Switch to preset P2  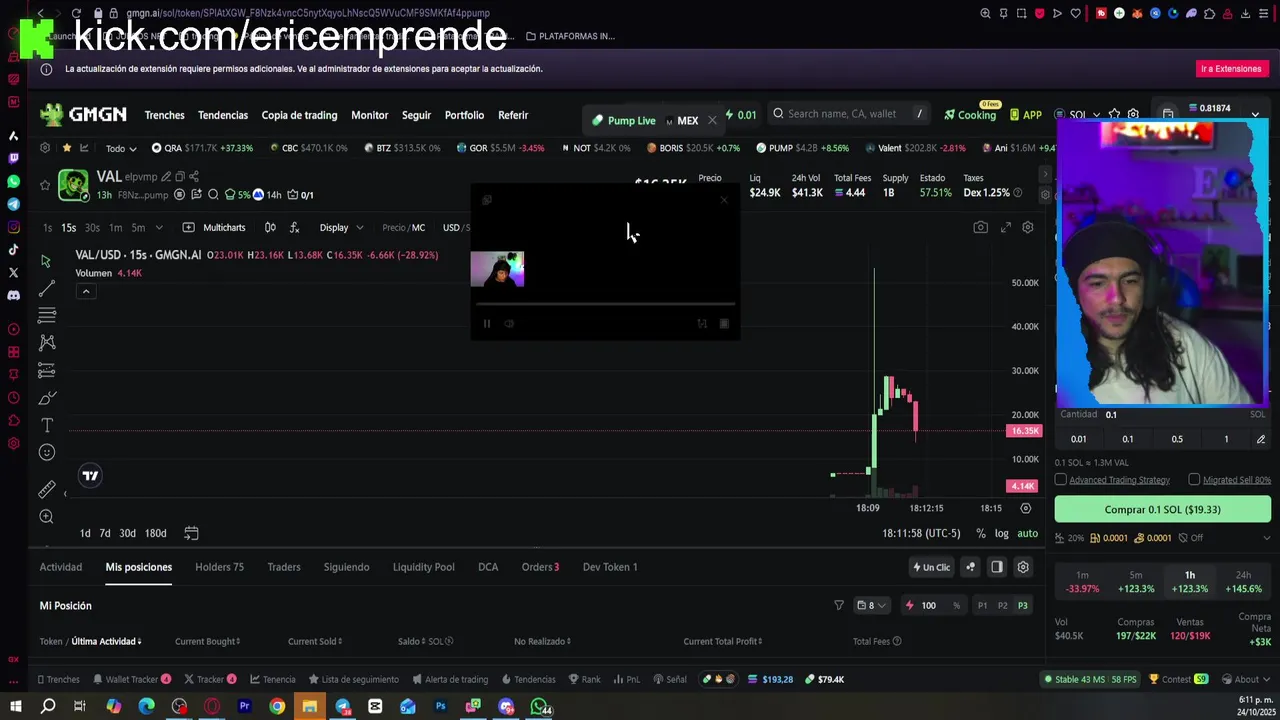click(x=1002, y=606)
